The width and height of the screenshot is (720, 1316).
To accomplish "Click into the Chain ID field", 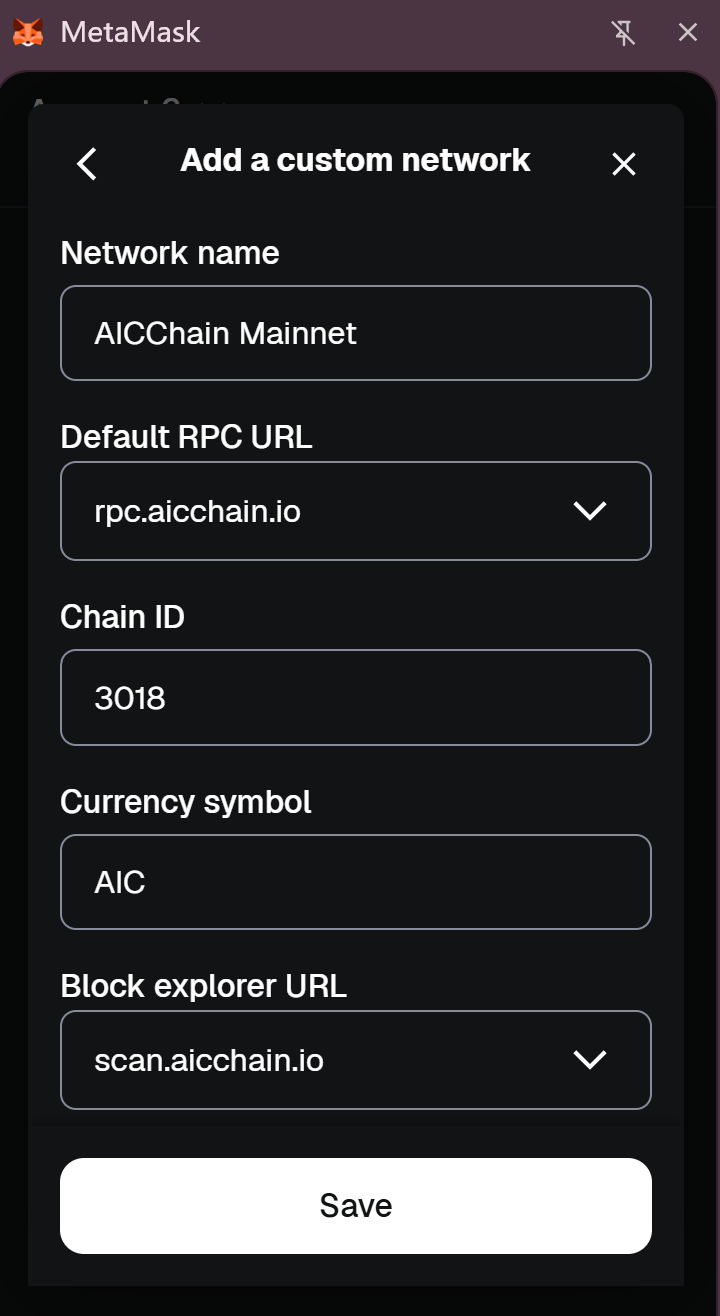I will [x=356, y=698].
